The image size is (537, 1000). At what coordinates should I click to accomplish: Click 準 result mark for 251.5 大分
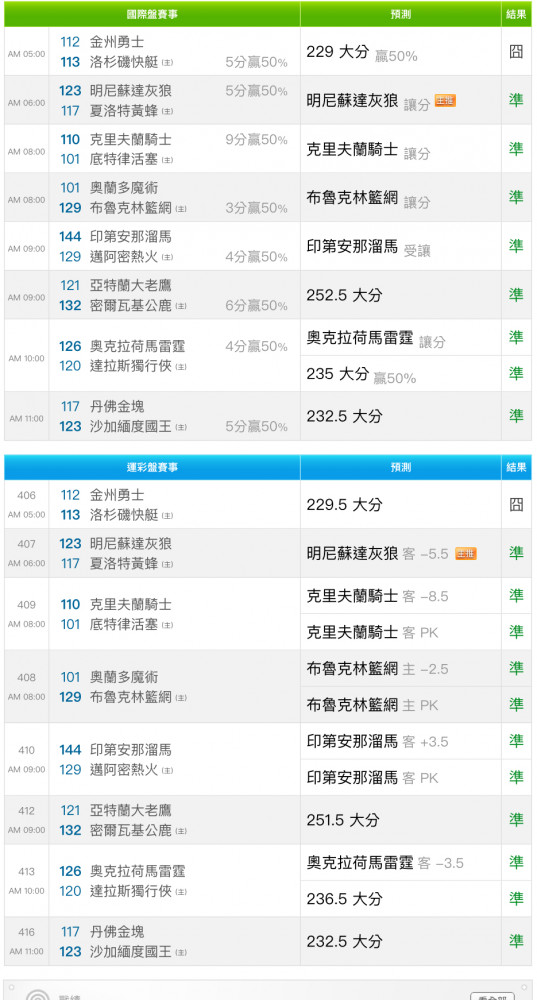click(516, 820)
